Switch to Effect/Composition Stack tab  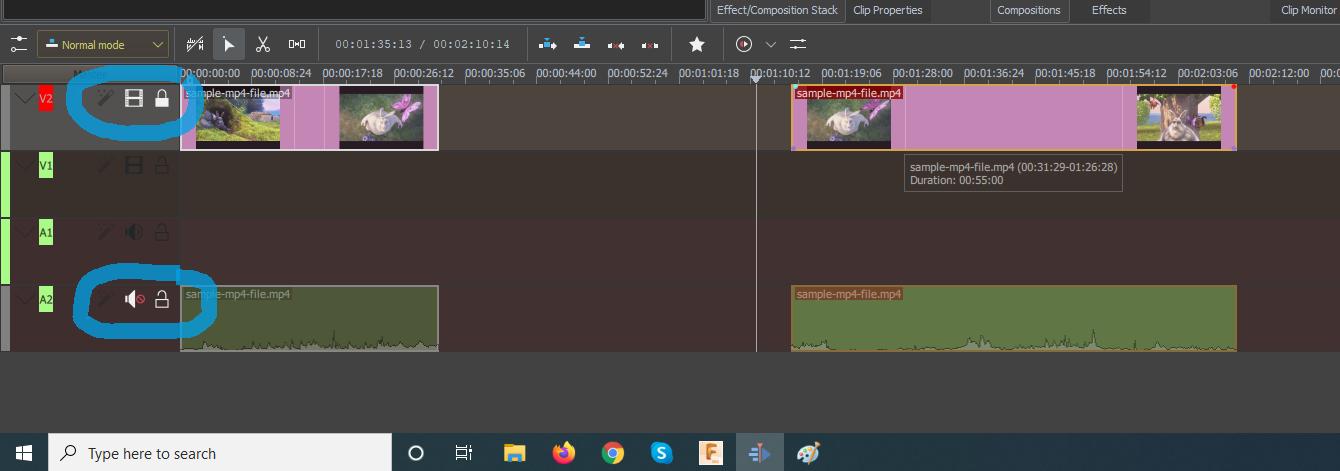(777, 10)
